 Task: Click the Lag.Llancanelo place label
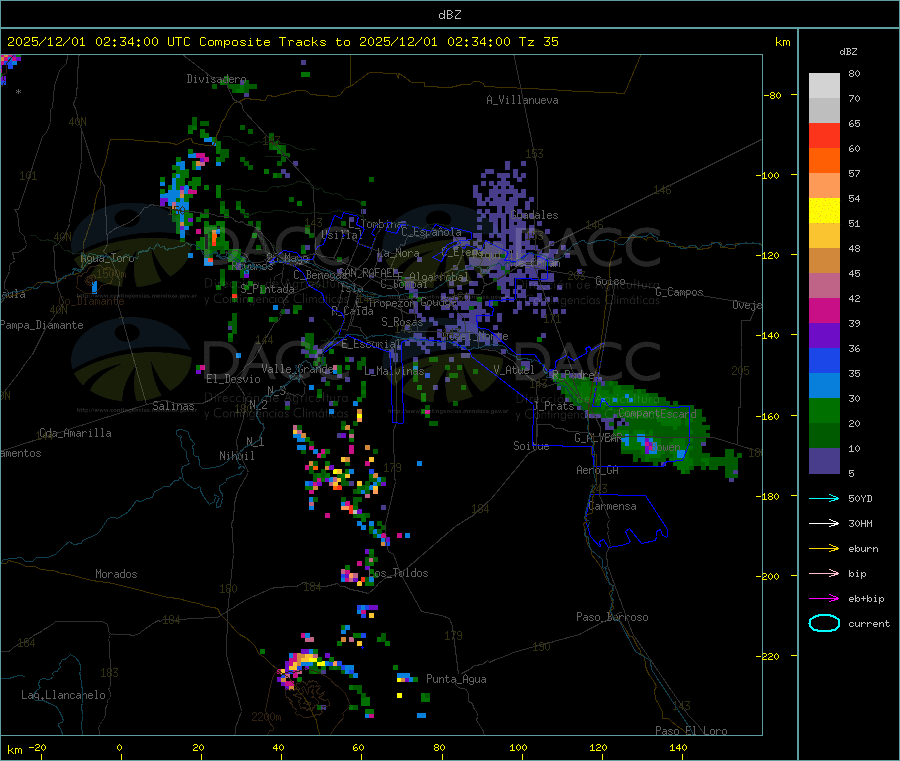point(63,695)
